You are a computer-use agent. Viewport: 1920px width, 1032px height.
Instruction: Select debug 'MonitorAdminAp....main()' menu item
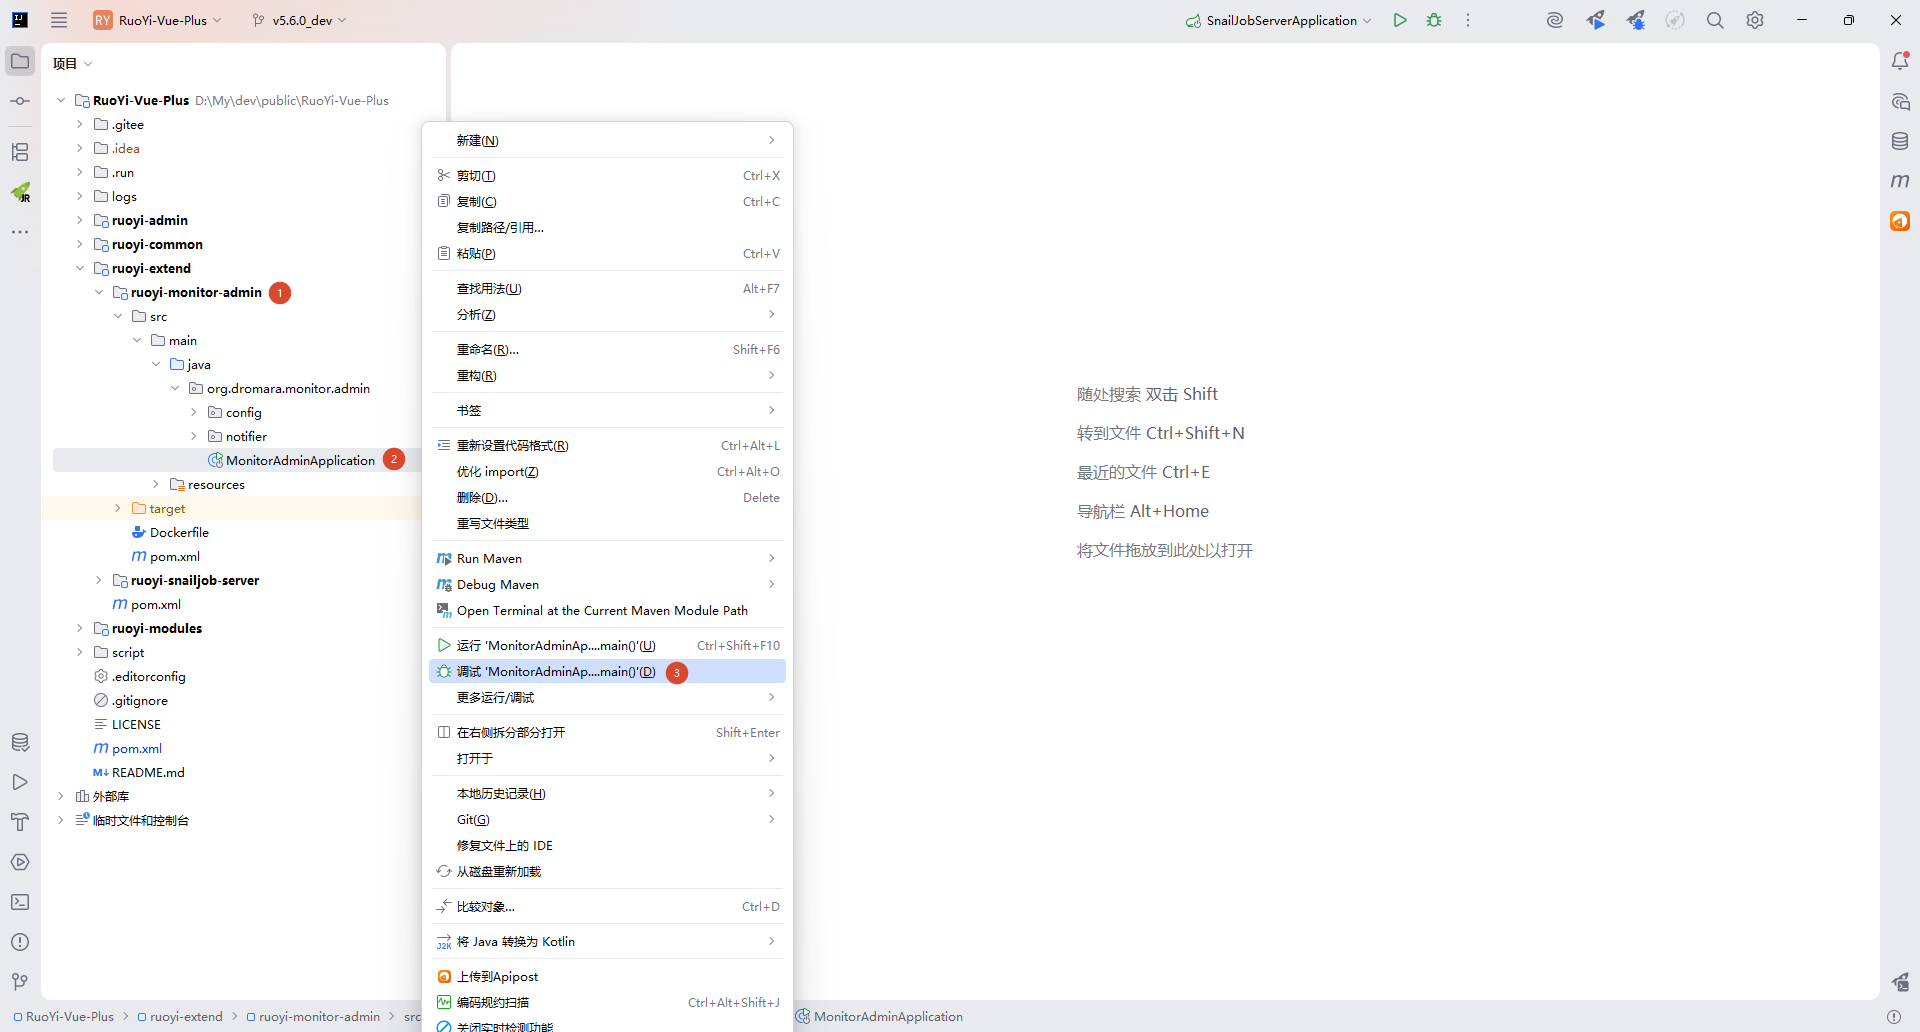(x=556, y=672)
